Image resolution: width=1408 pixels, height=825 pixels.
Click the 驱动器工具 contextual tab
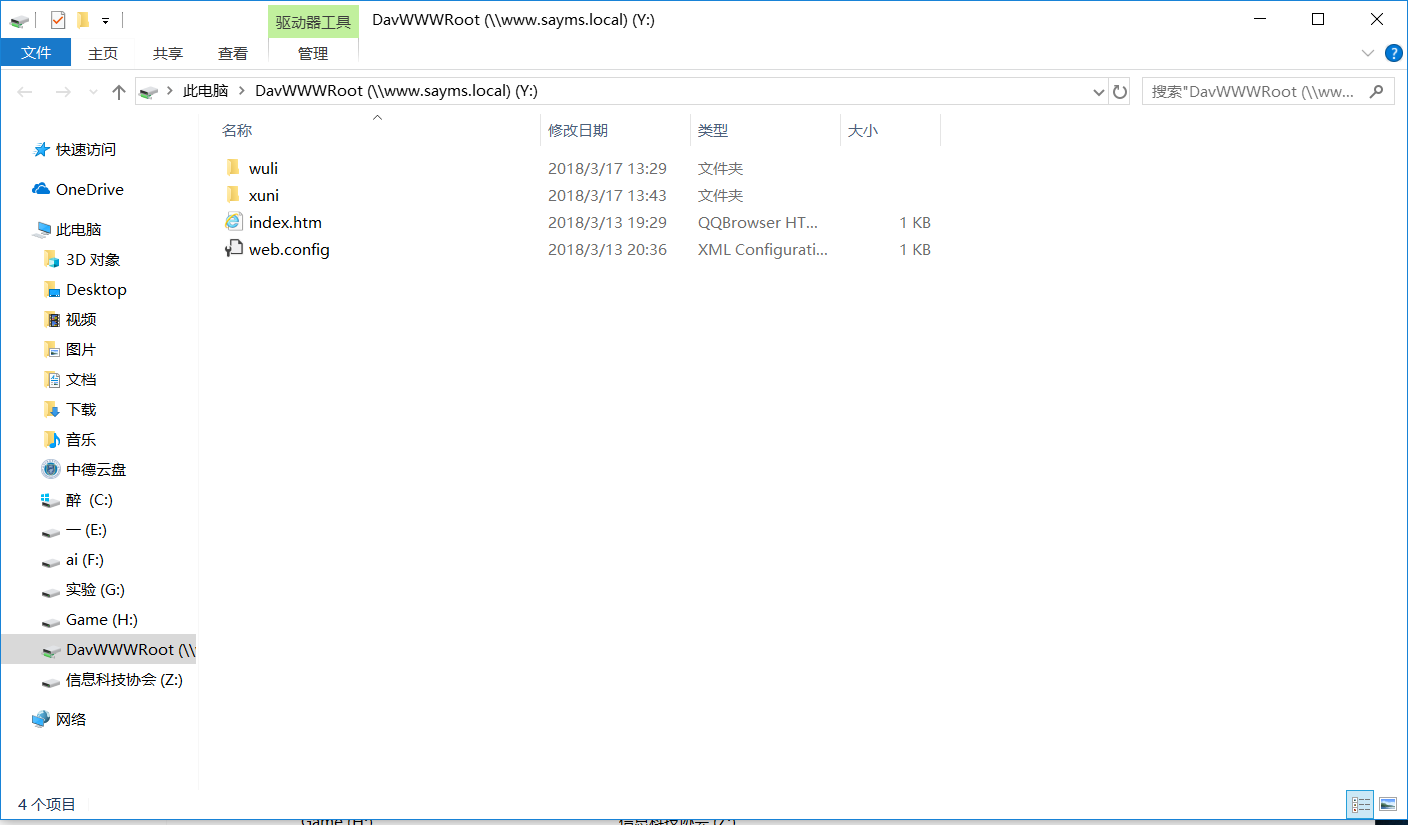coord(313,22)
